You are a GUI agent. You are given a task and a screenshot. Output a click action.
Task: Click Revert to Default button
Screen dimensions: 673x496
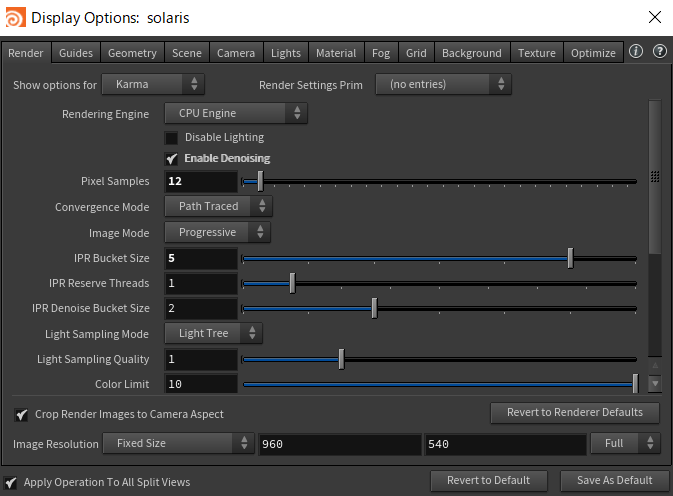pos(488,481)
